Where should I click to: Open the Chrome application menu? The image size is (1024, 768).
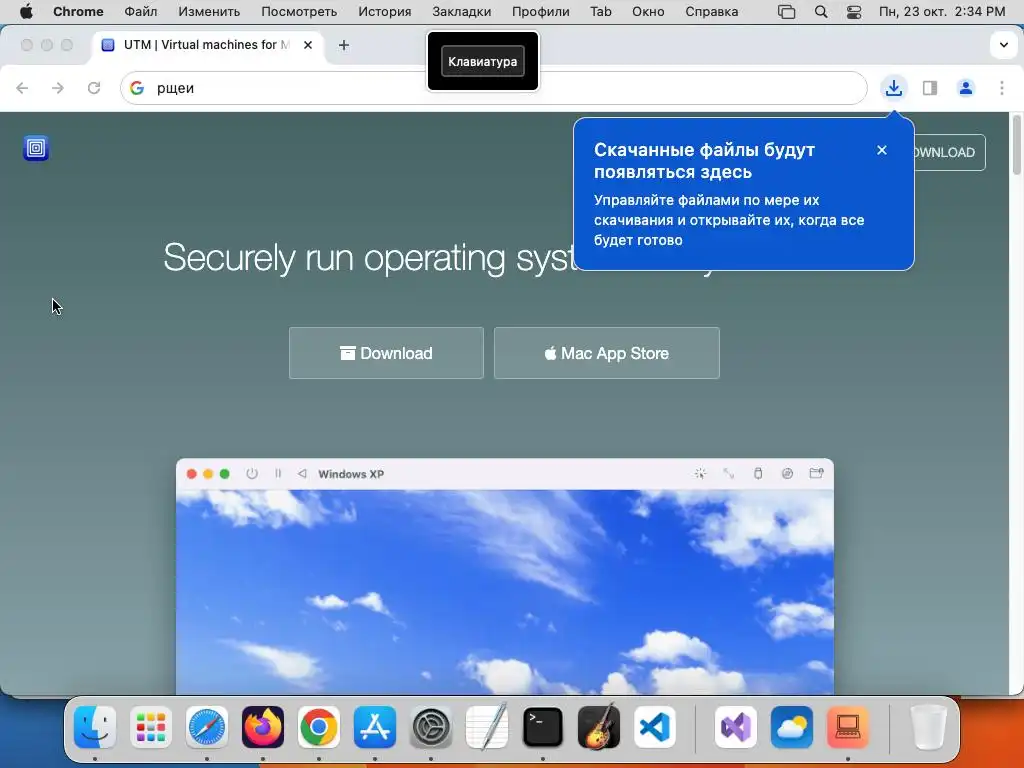tap(78, 12)
